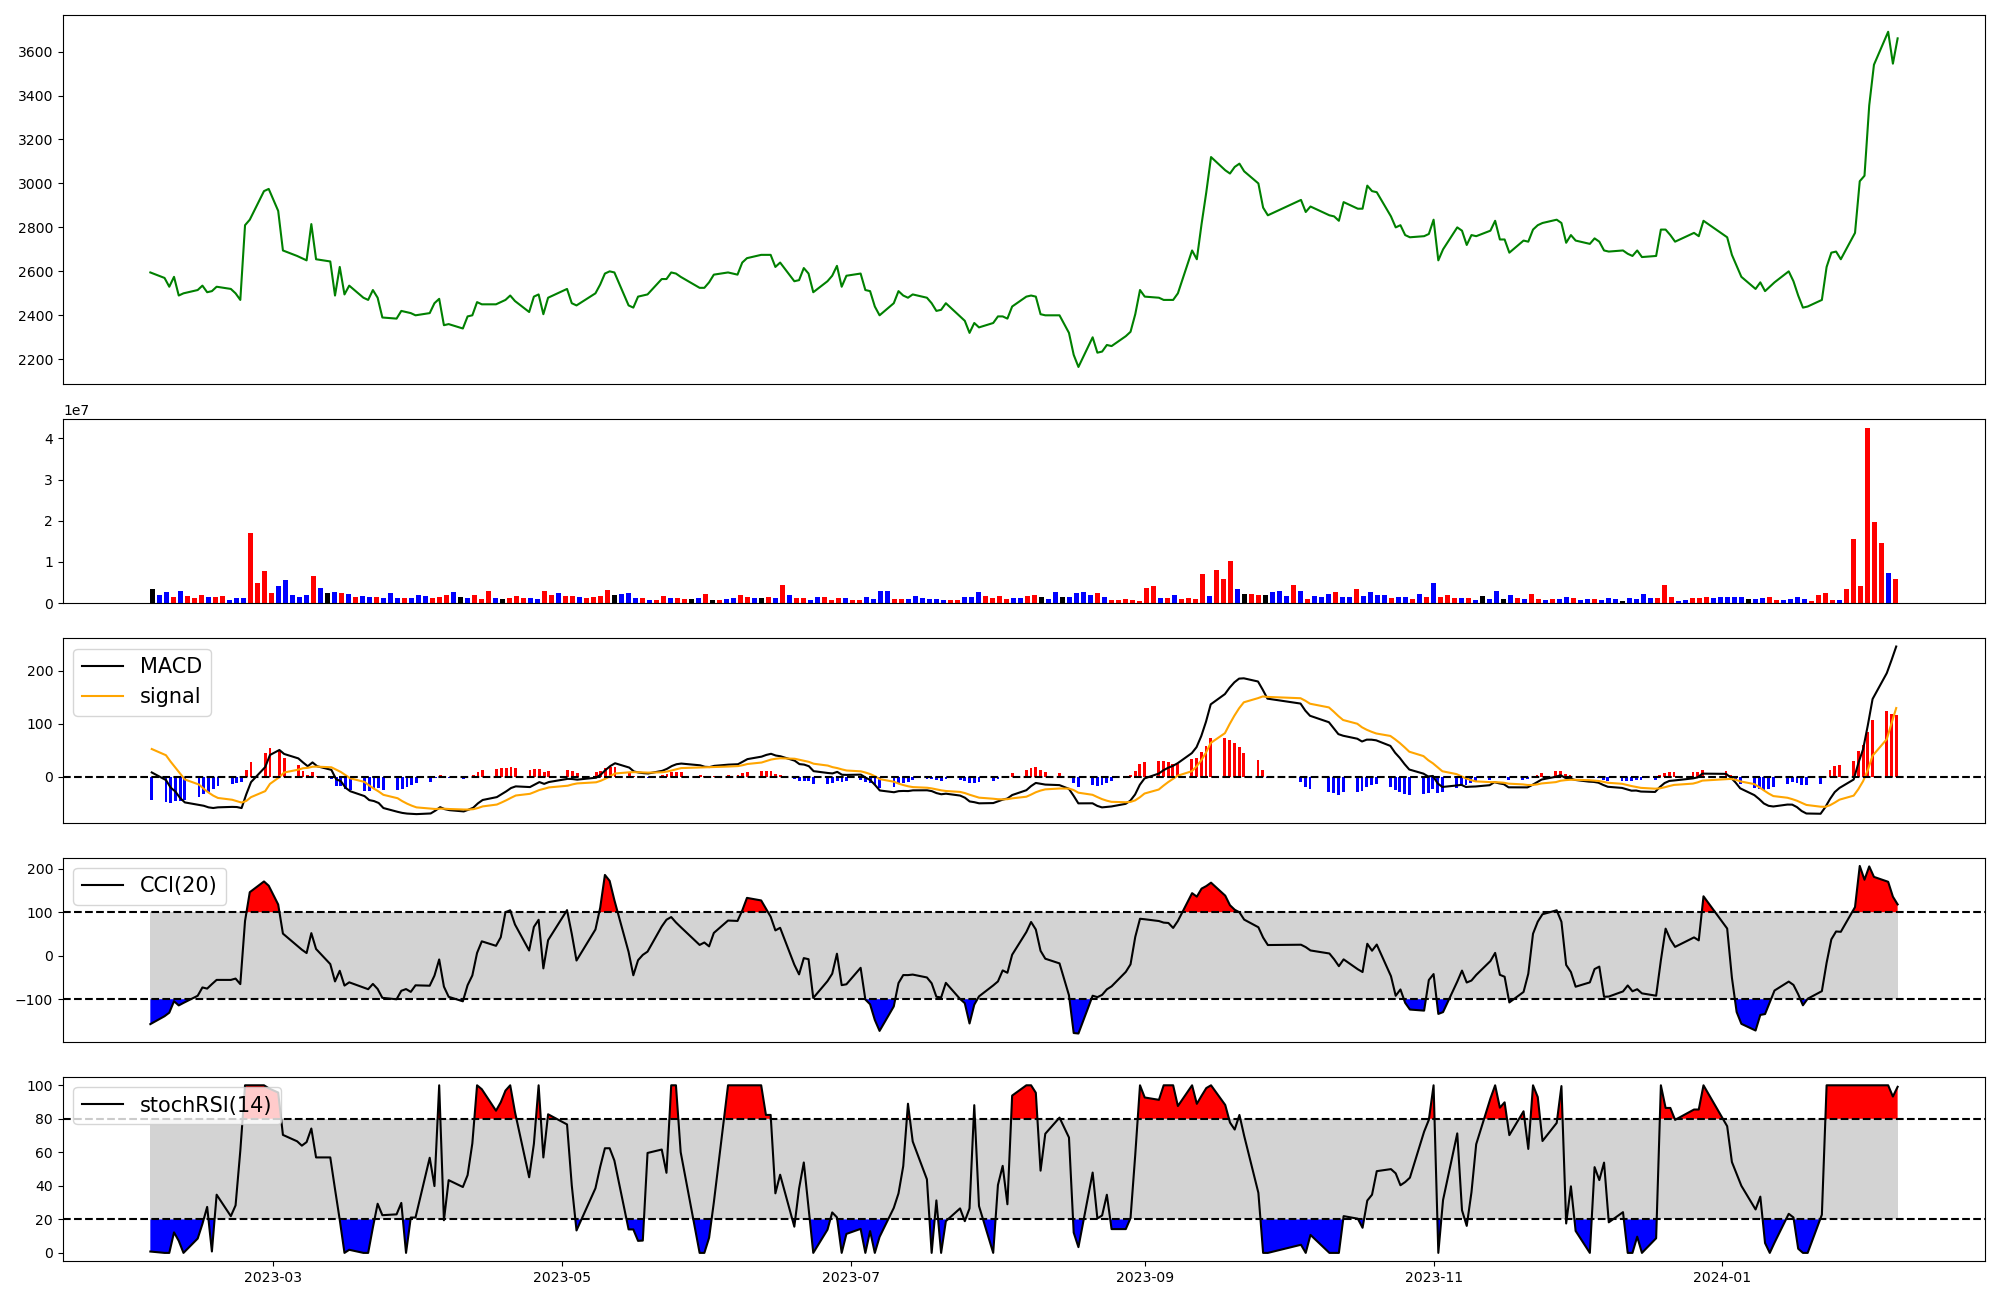Click the orange signal line swatch in legend

(x=102, y=696)
